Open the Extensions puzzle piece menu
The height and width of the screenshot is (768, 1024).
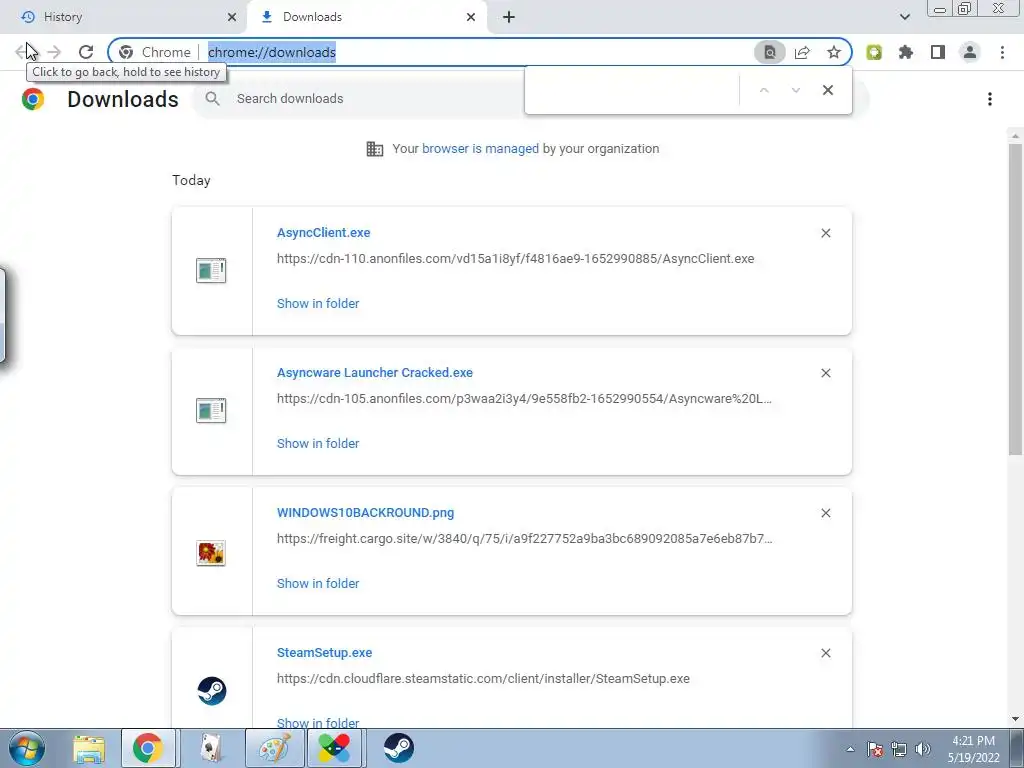906,52
